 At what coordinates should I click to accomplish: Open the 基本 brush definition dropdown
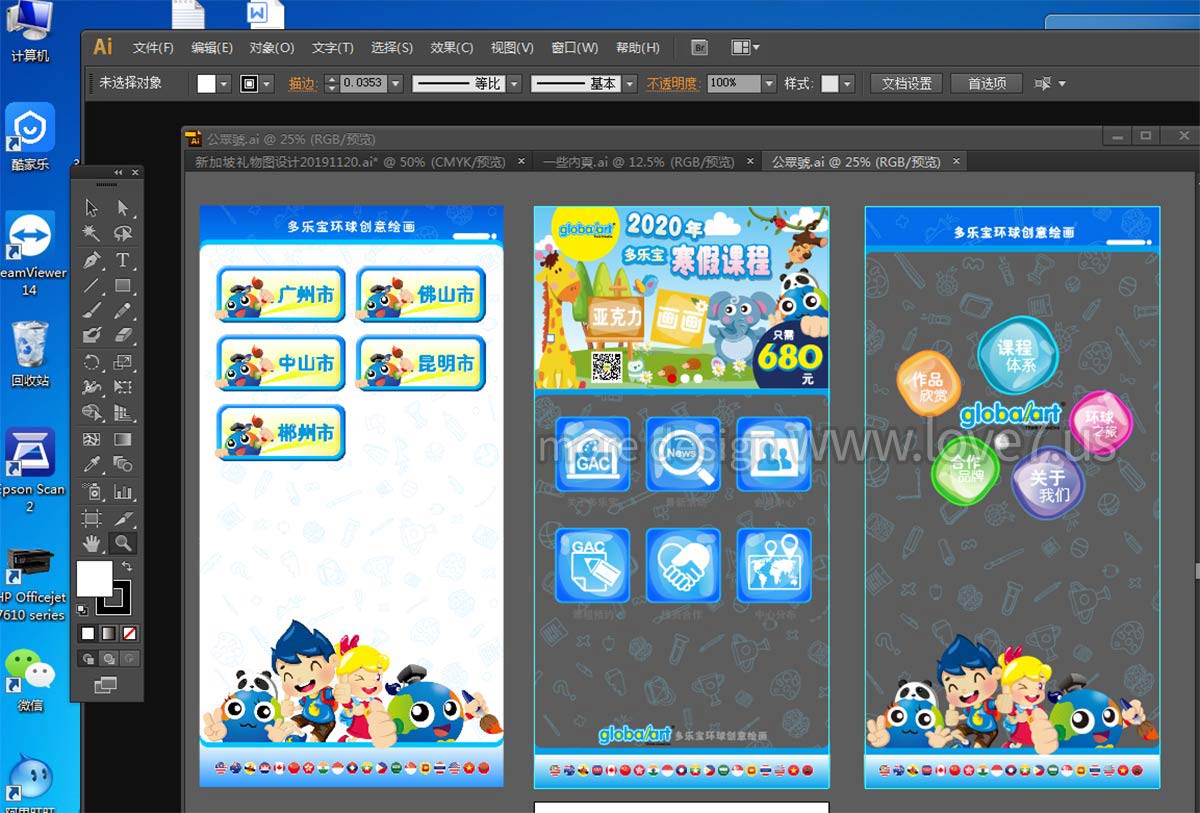tap(629, 84)
